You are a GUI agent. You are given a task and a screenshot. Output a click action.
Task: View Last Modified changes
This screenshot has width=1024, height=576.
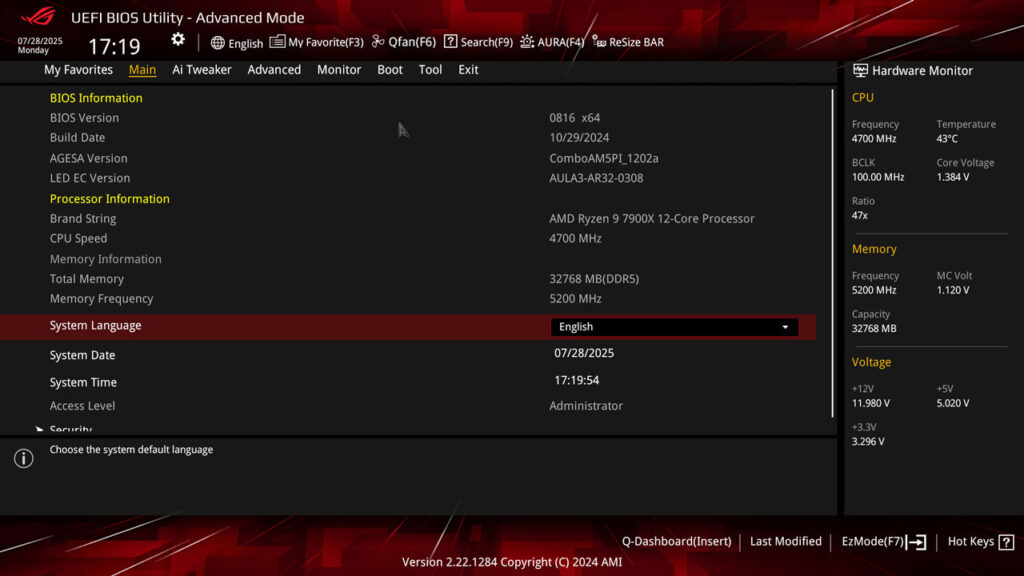tap(786, 541)
